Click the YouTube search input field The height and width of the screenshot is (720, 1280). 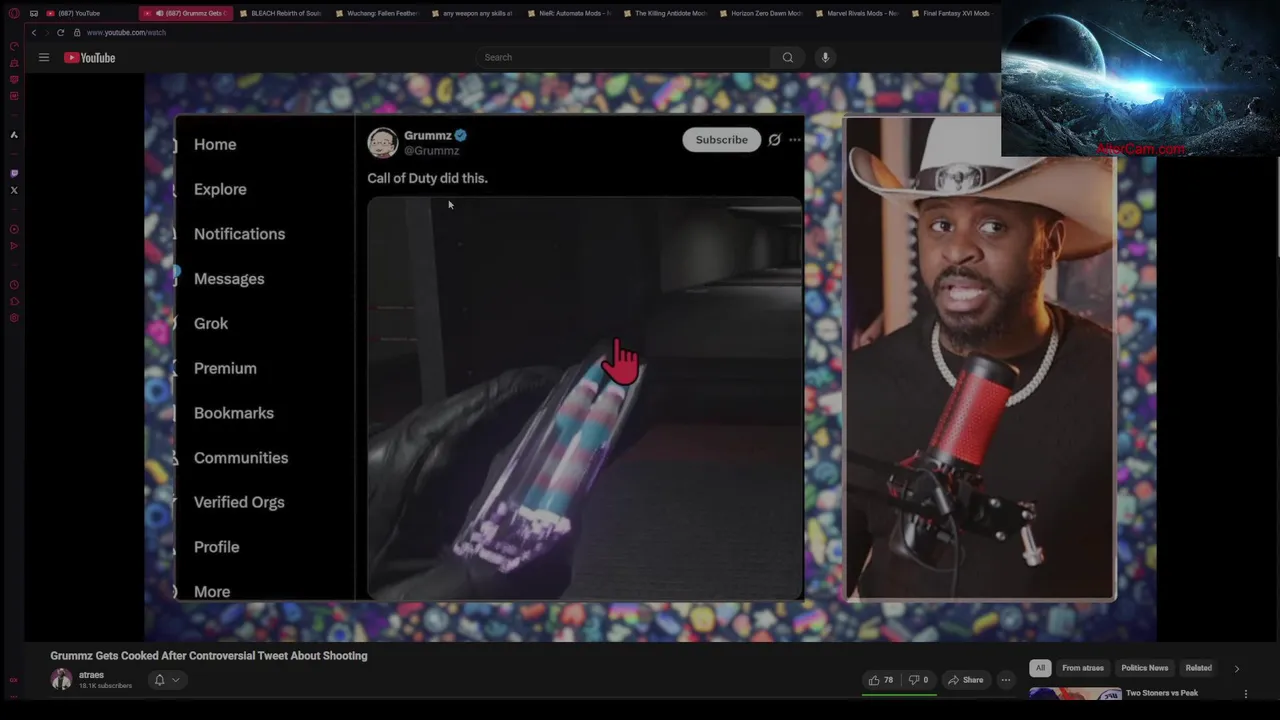click(624, 57)
